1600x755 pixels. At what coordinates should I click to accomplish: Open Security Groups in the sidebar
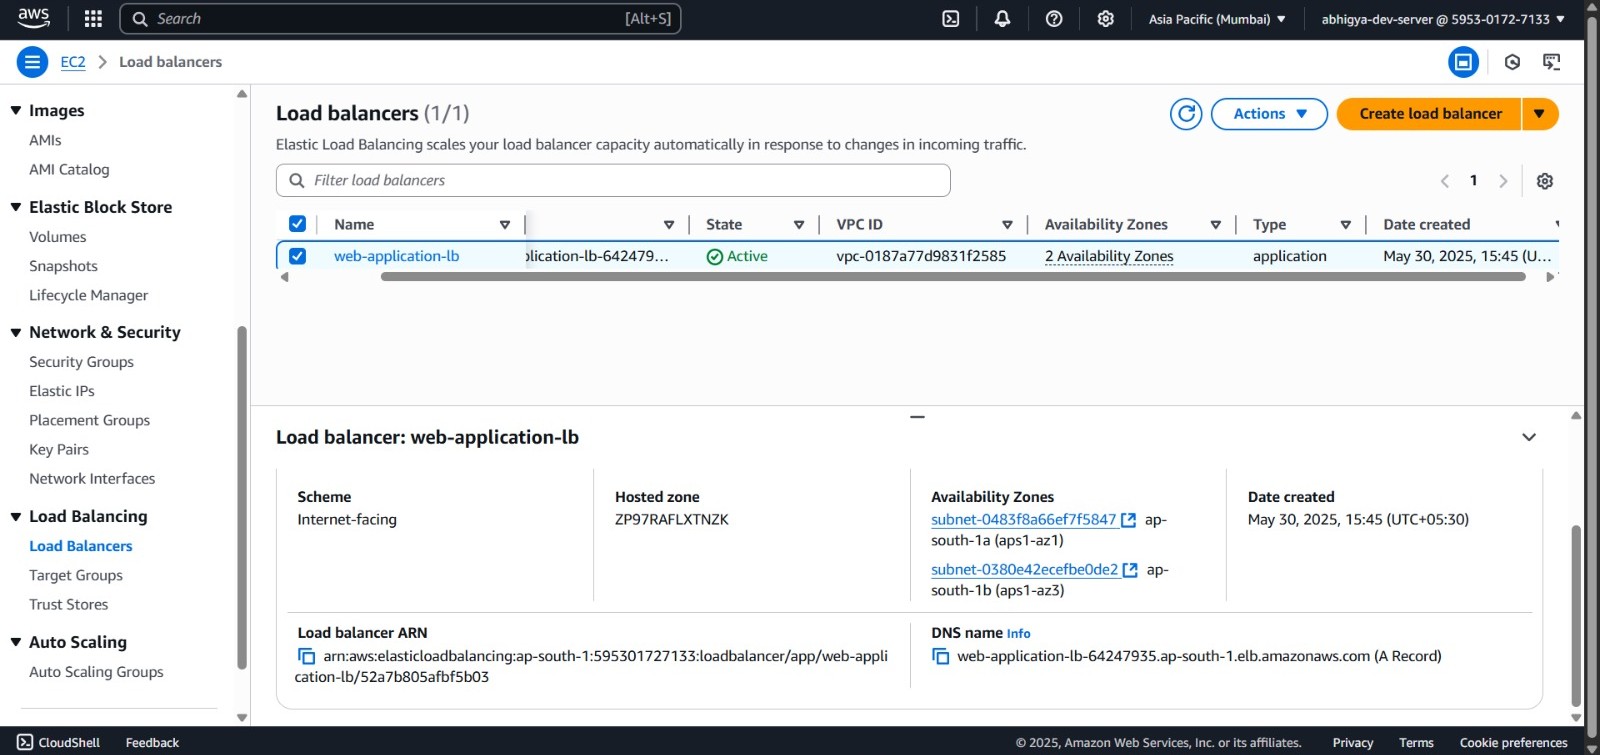[81, 362]
